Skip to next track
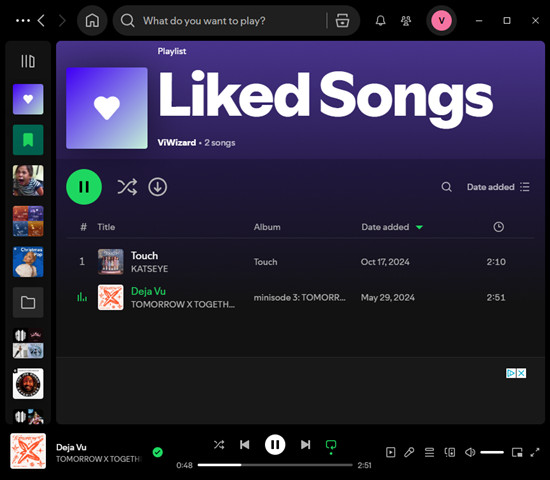The height and width of the screenshot is (480, 550). [306, 445]
